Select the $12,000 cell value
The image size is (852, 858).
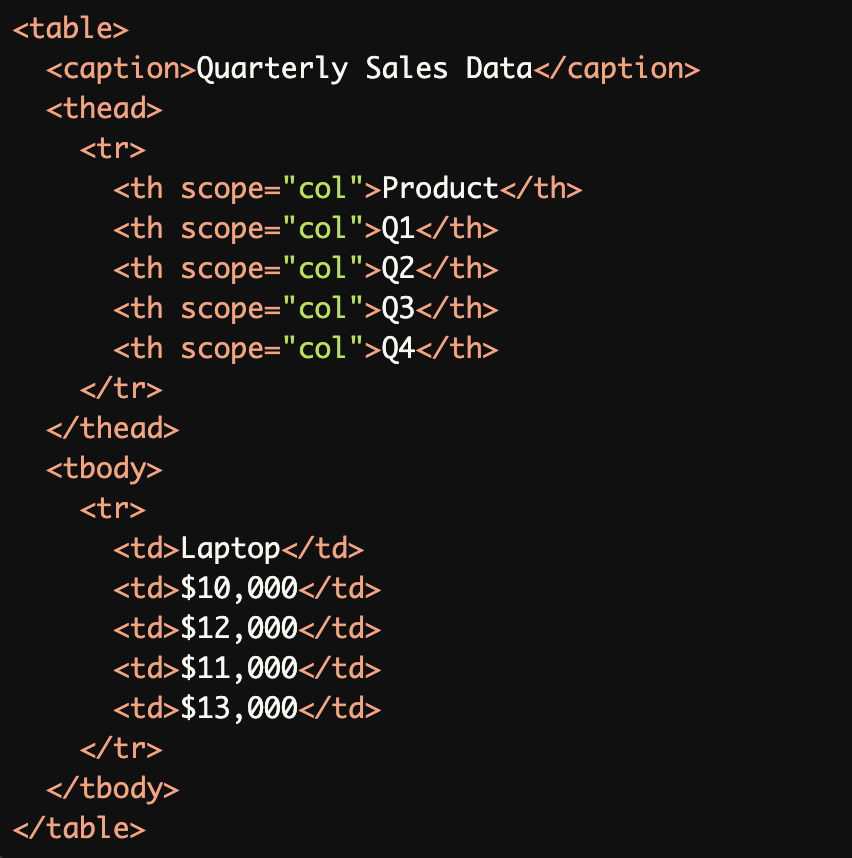(239, 628)
